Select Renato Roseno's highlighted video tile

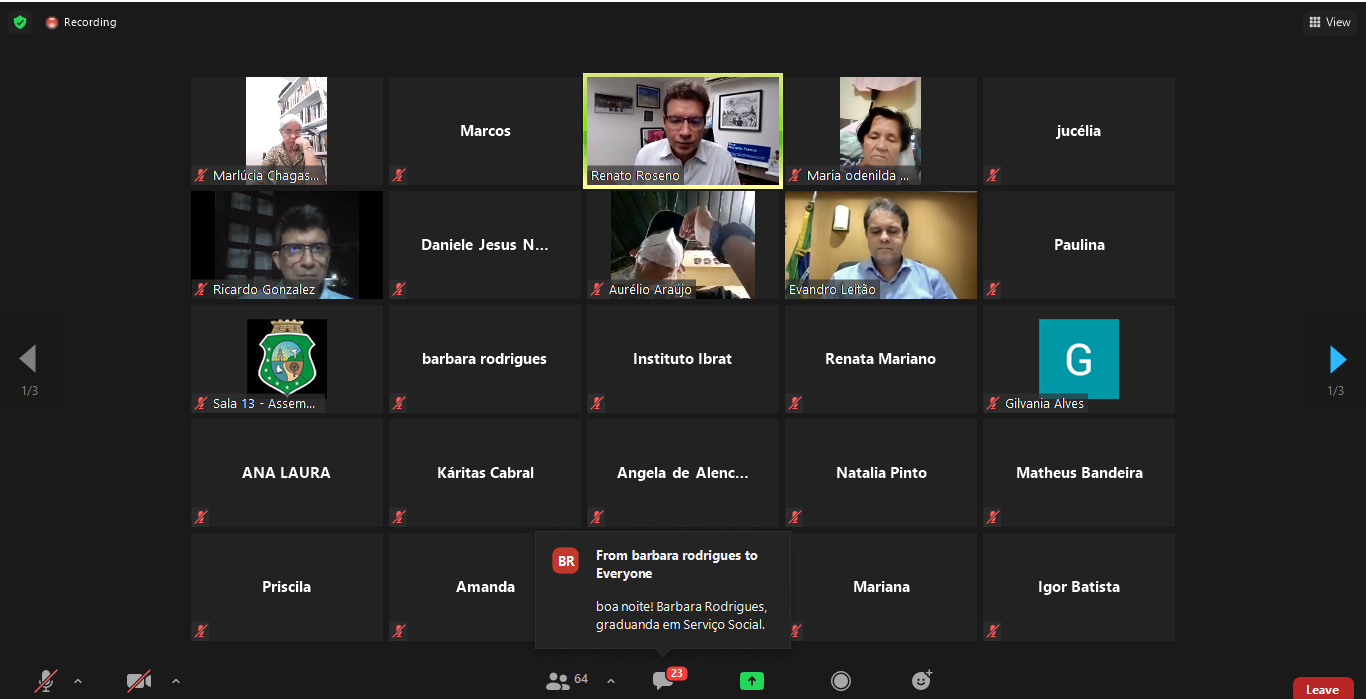point(683,130)
